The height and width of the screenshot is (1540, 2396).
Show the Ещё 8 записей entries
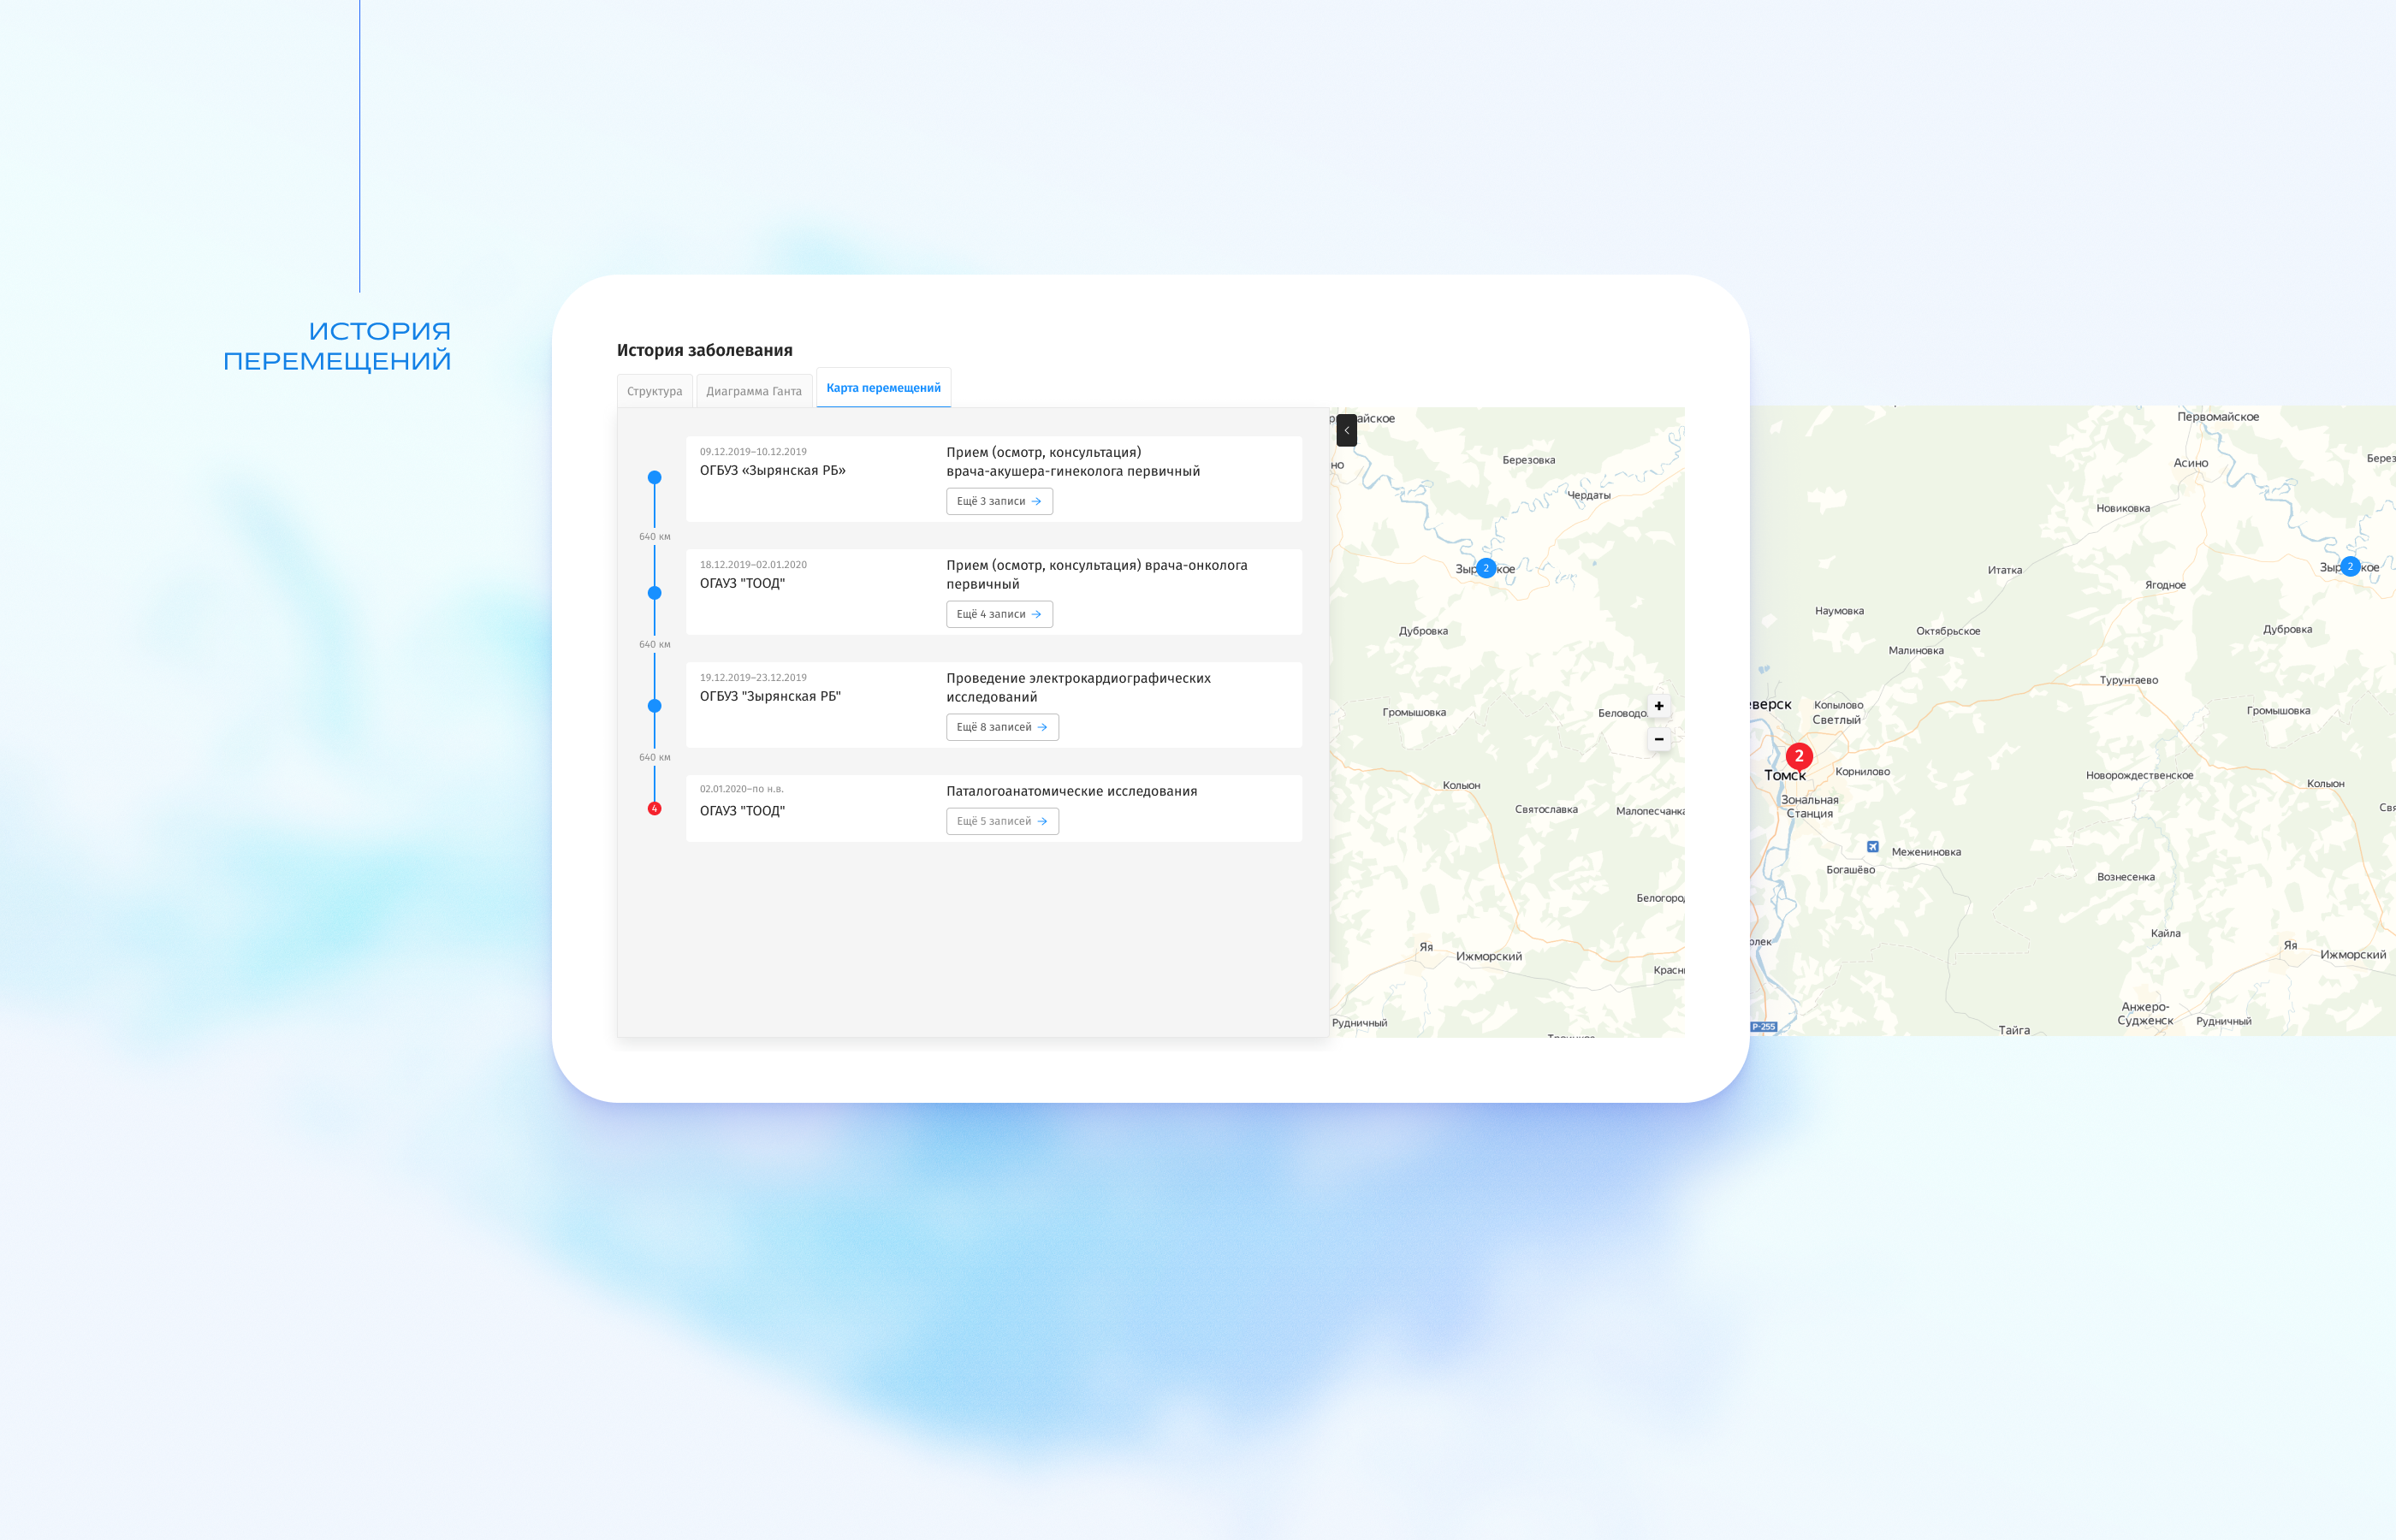click(1002, 727)
